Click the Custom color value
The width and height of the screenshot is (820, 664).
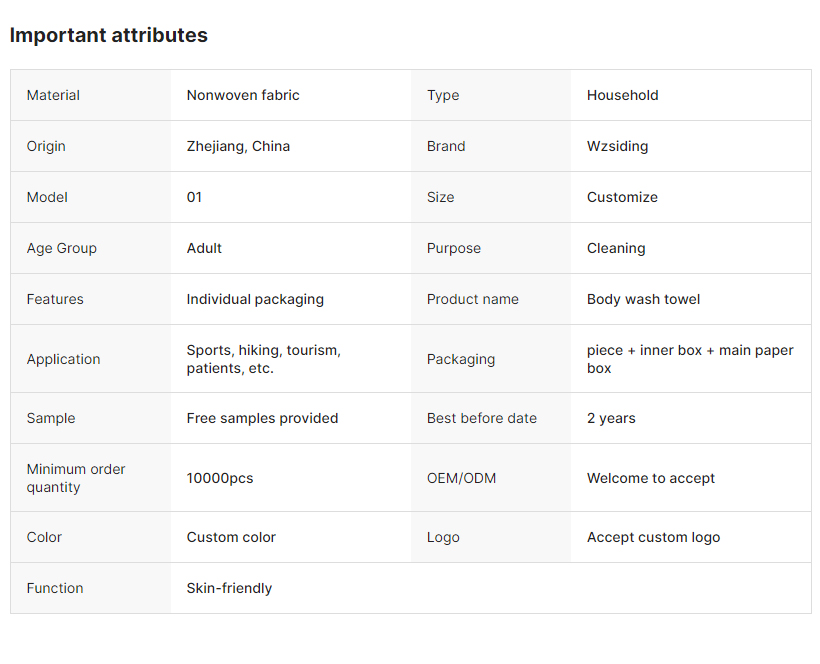click(x=231, y=537)
